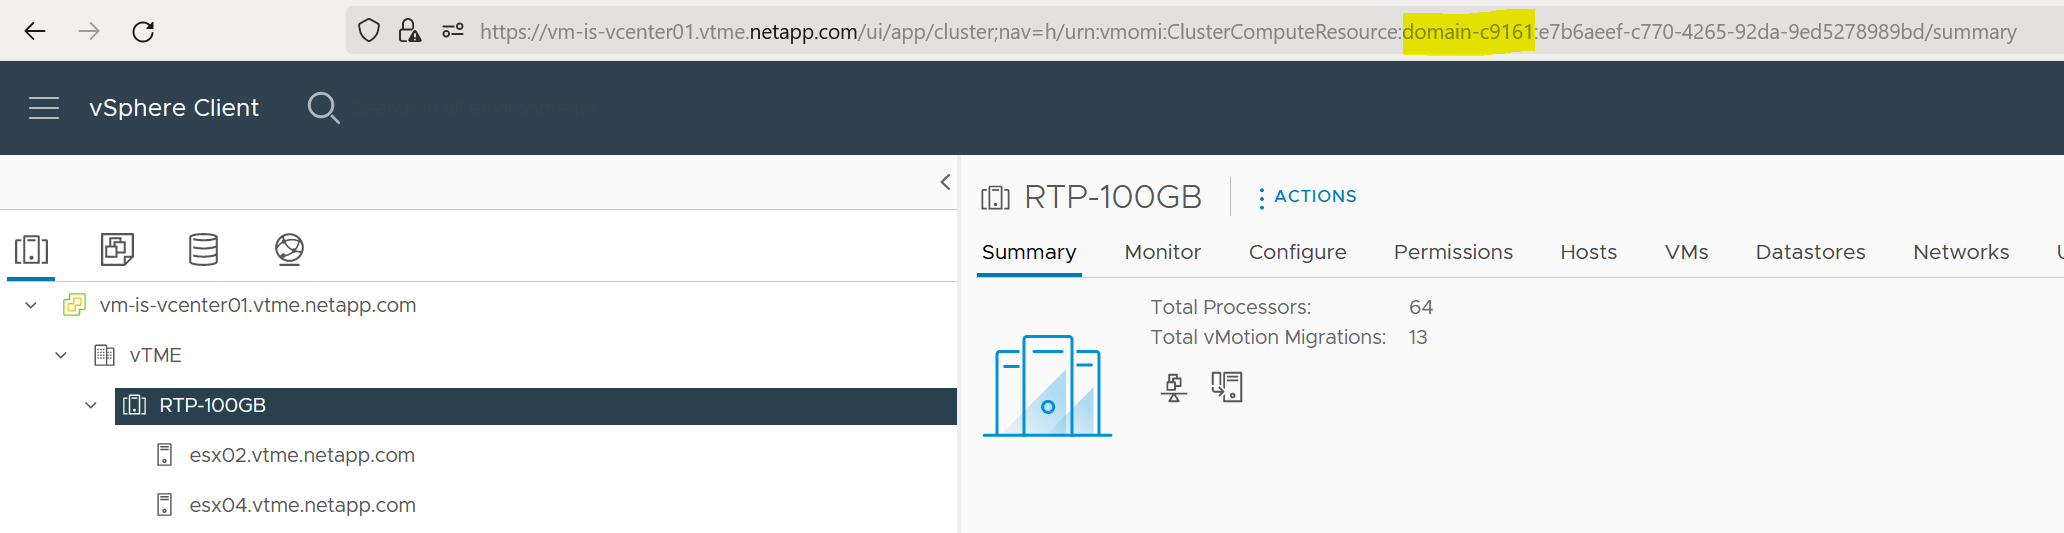Switch to the Monitor tab
This screenshot has width=2064, height=533.
pyautogui.click(x=1162, y=252)
